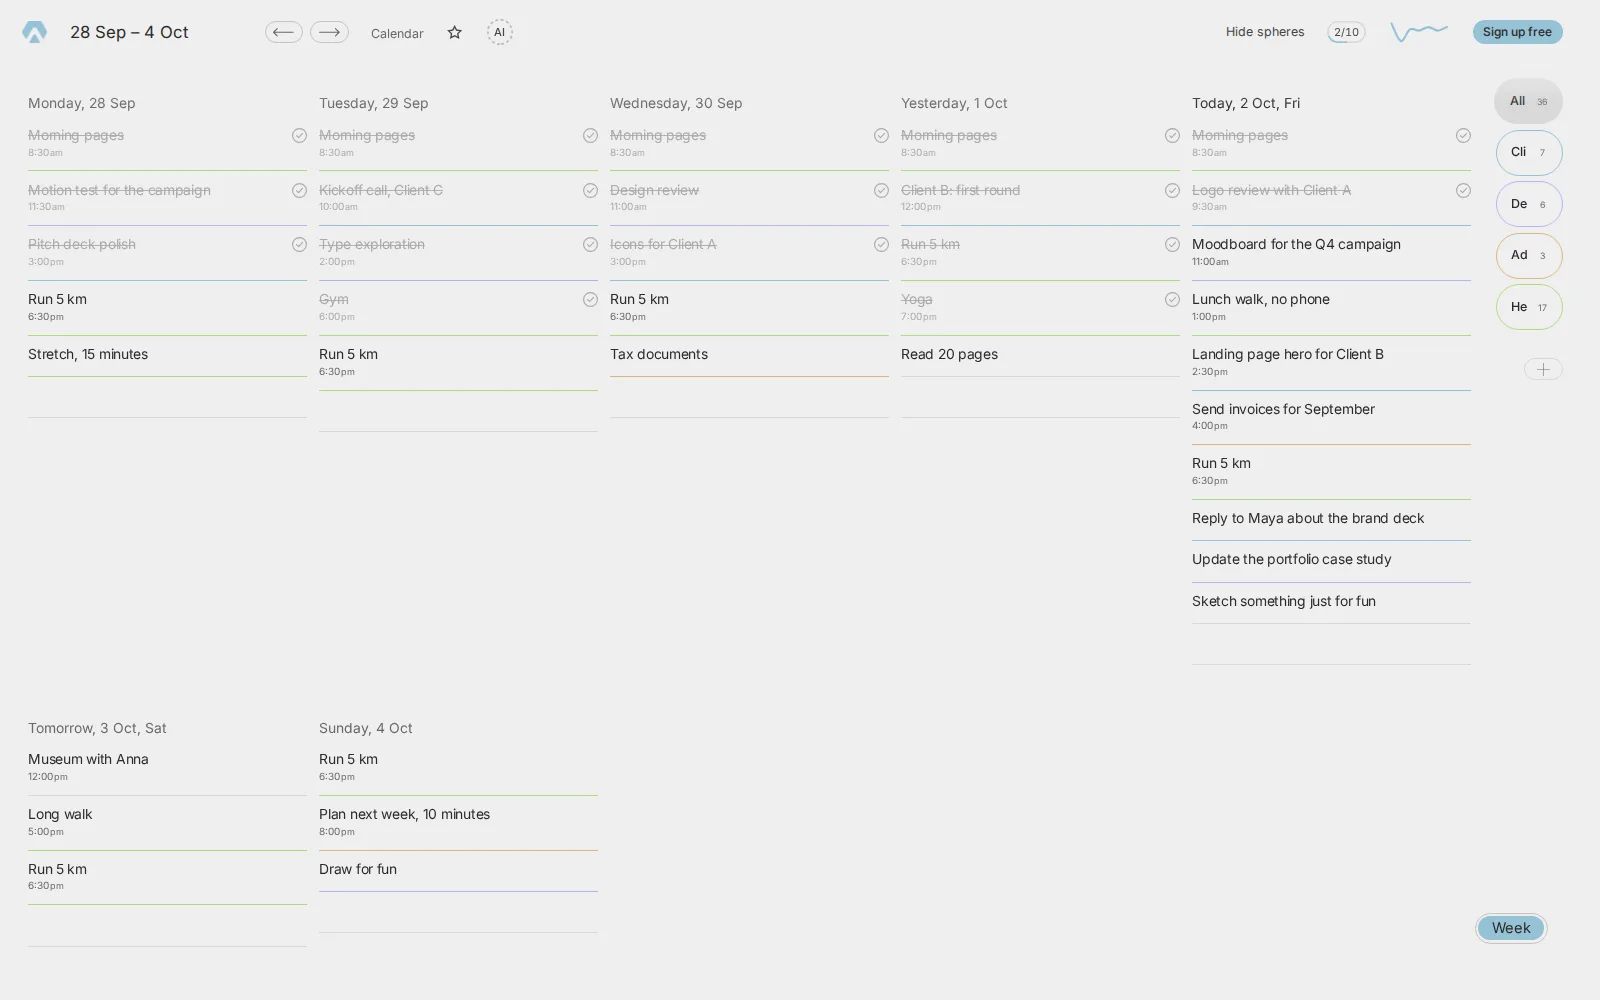Uncheck Thursday Yoga task
Viewport: 1600px width, 1000px height.
1172,299
